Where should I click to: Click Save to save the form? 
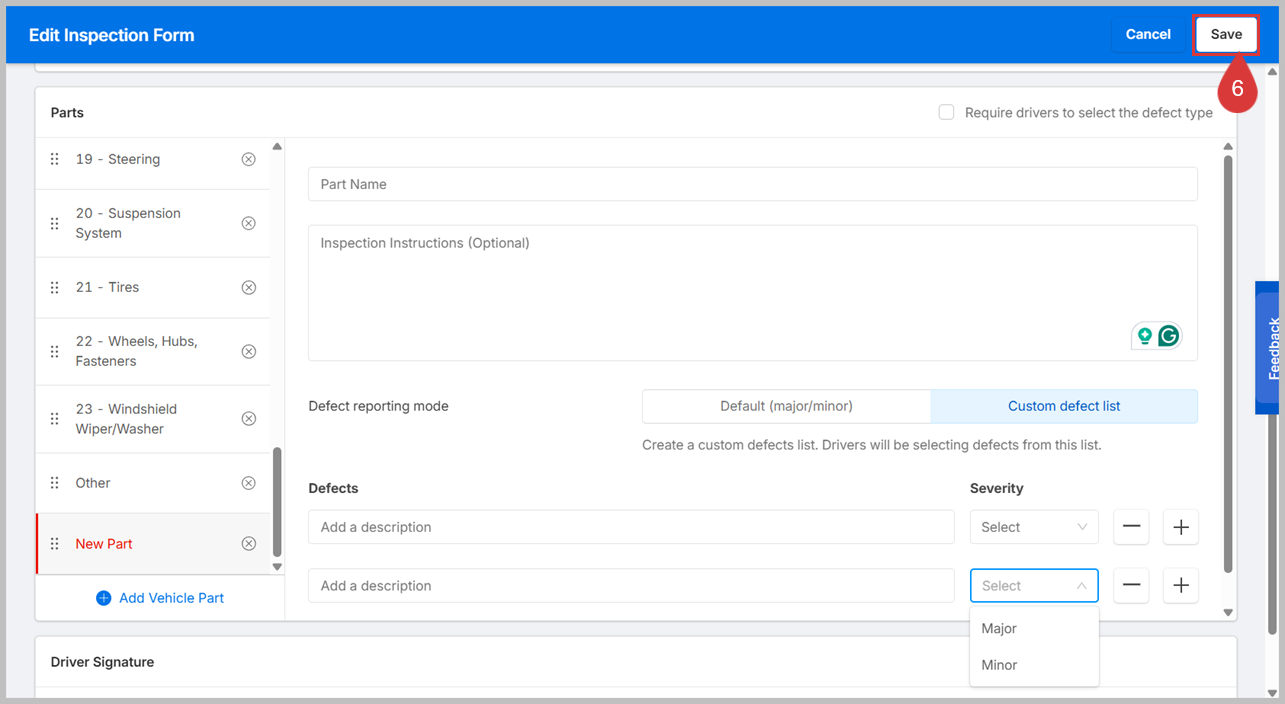1226,34
